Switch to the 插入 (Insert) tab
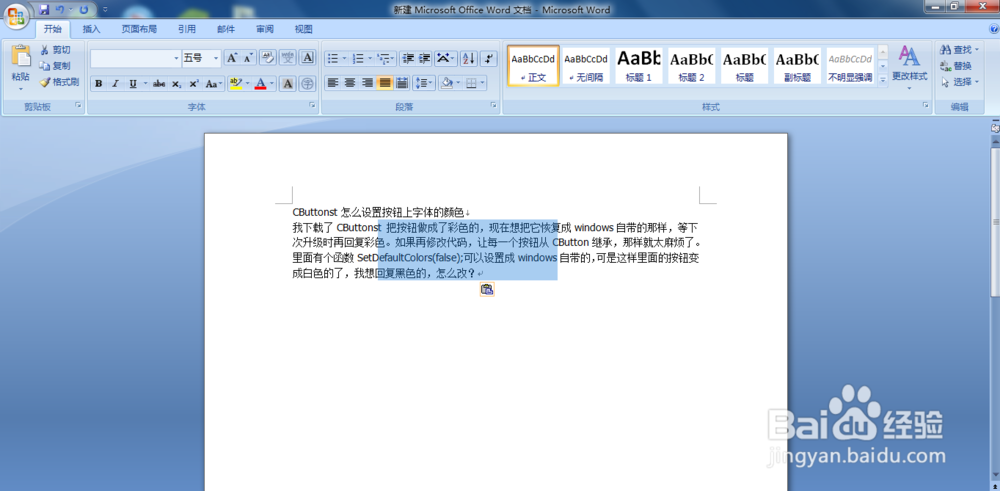 (91, 29)
